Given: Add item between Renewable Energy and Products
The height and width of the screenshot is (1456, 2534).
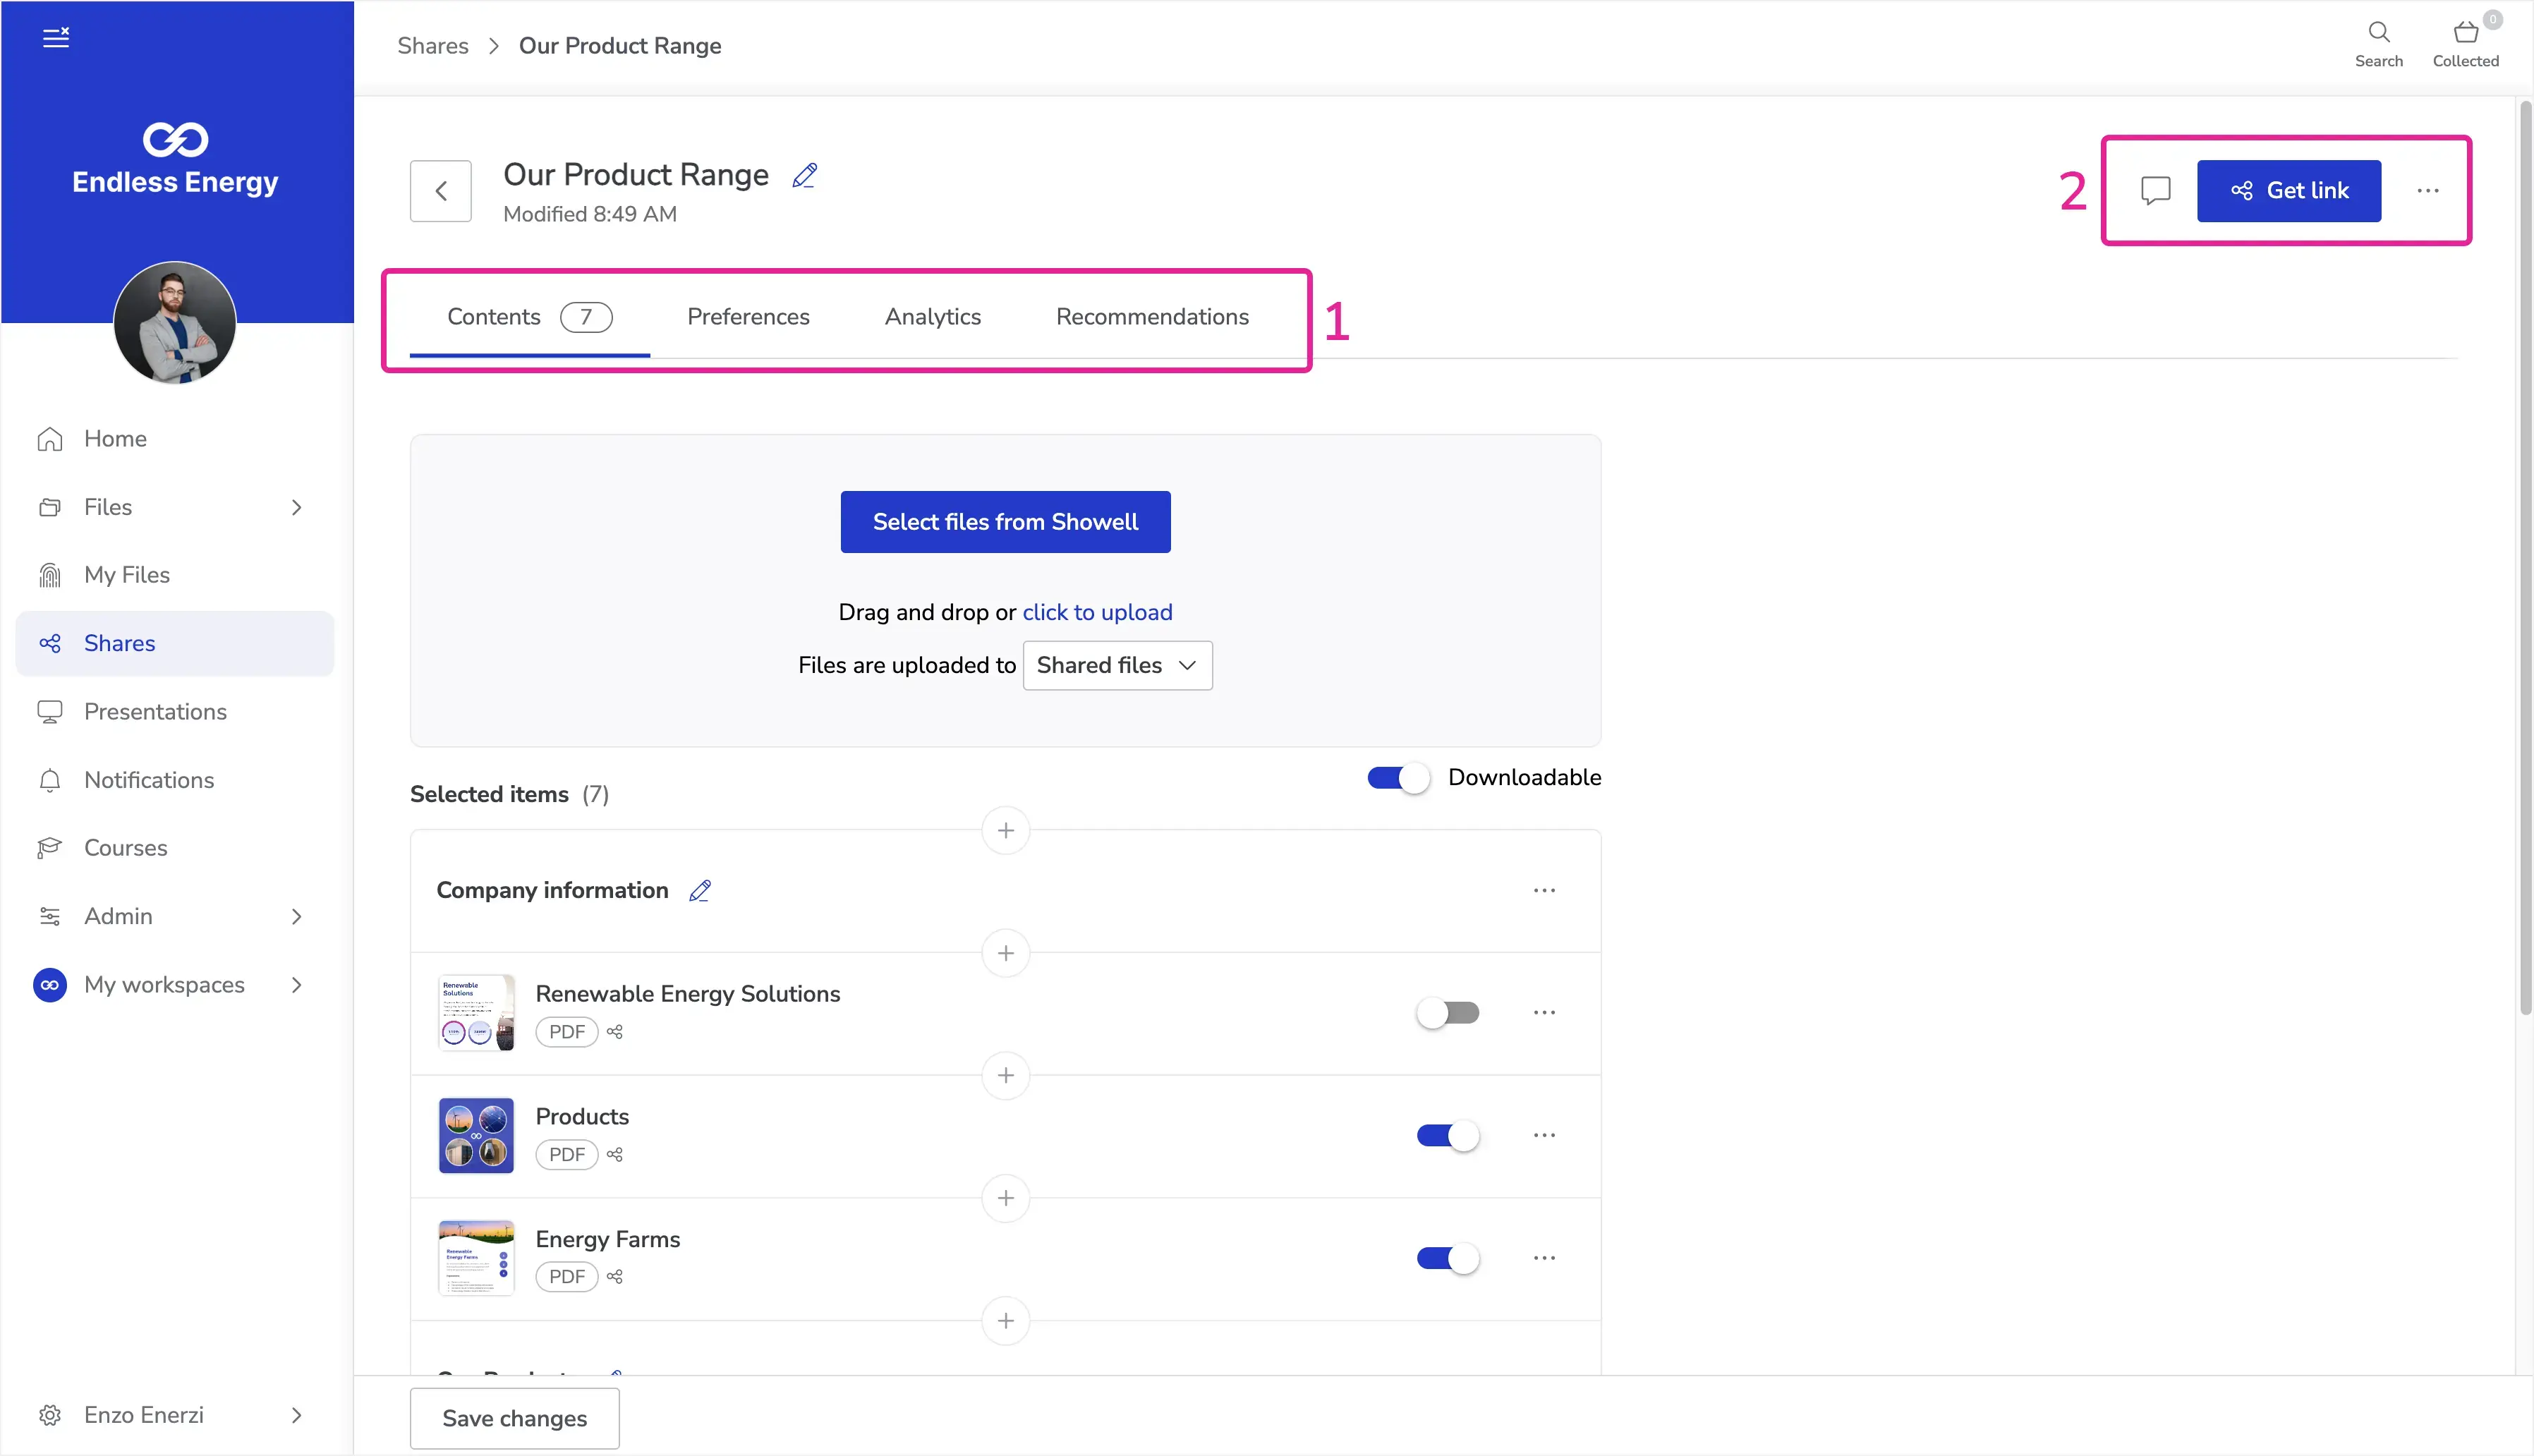Looking at the screenshot, I should (1005, 1075).
